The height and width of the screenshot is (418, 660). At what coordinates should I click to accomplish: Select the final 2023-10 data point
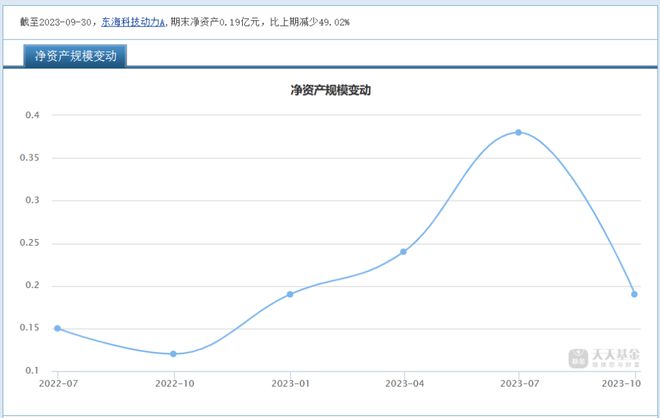634,294
